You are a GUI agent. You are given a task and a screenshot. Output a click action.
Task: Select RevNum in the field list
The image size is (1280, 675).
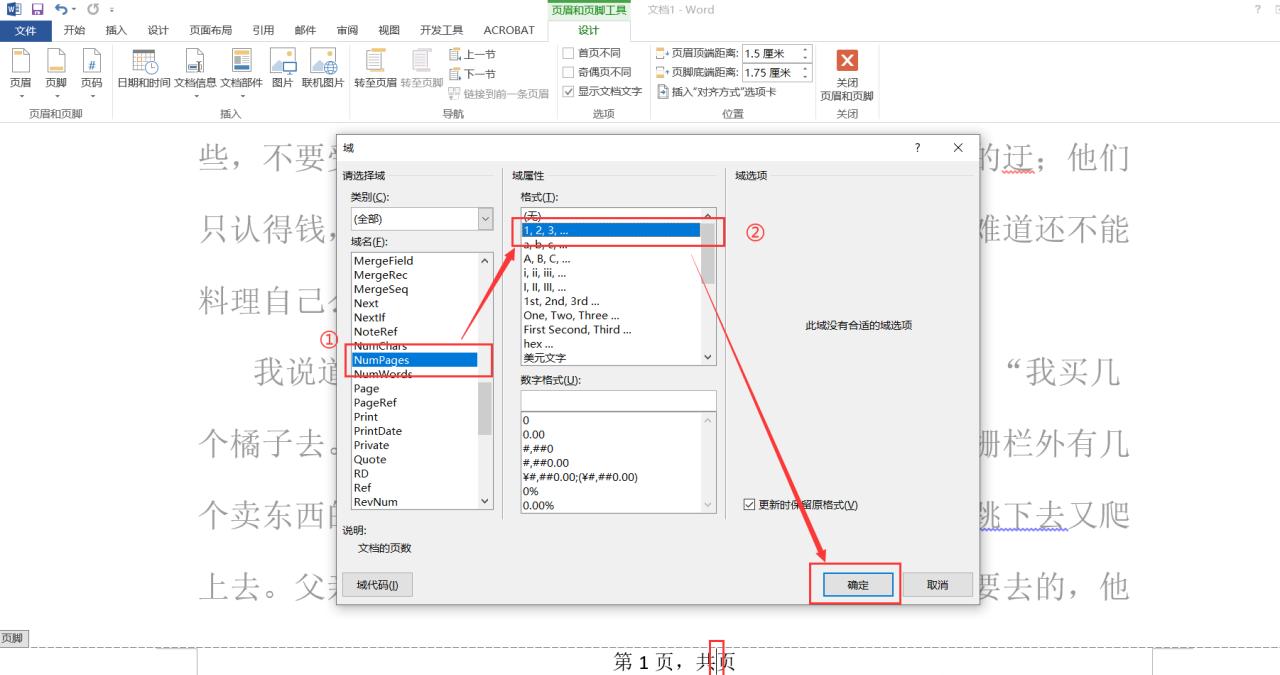414,502
